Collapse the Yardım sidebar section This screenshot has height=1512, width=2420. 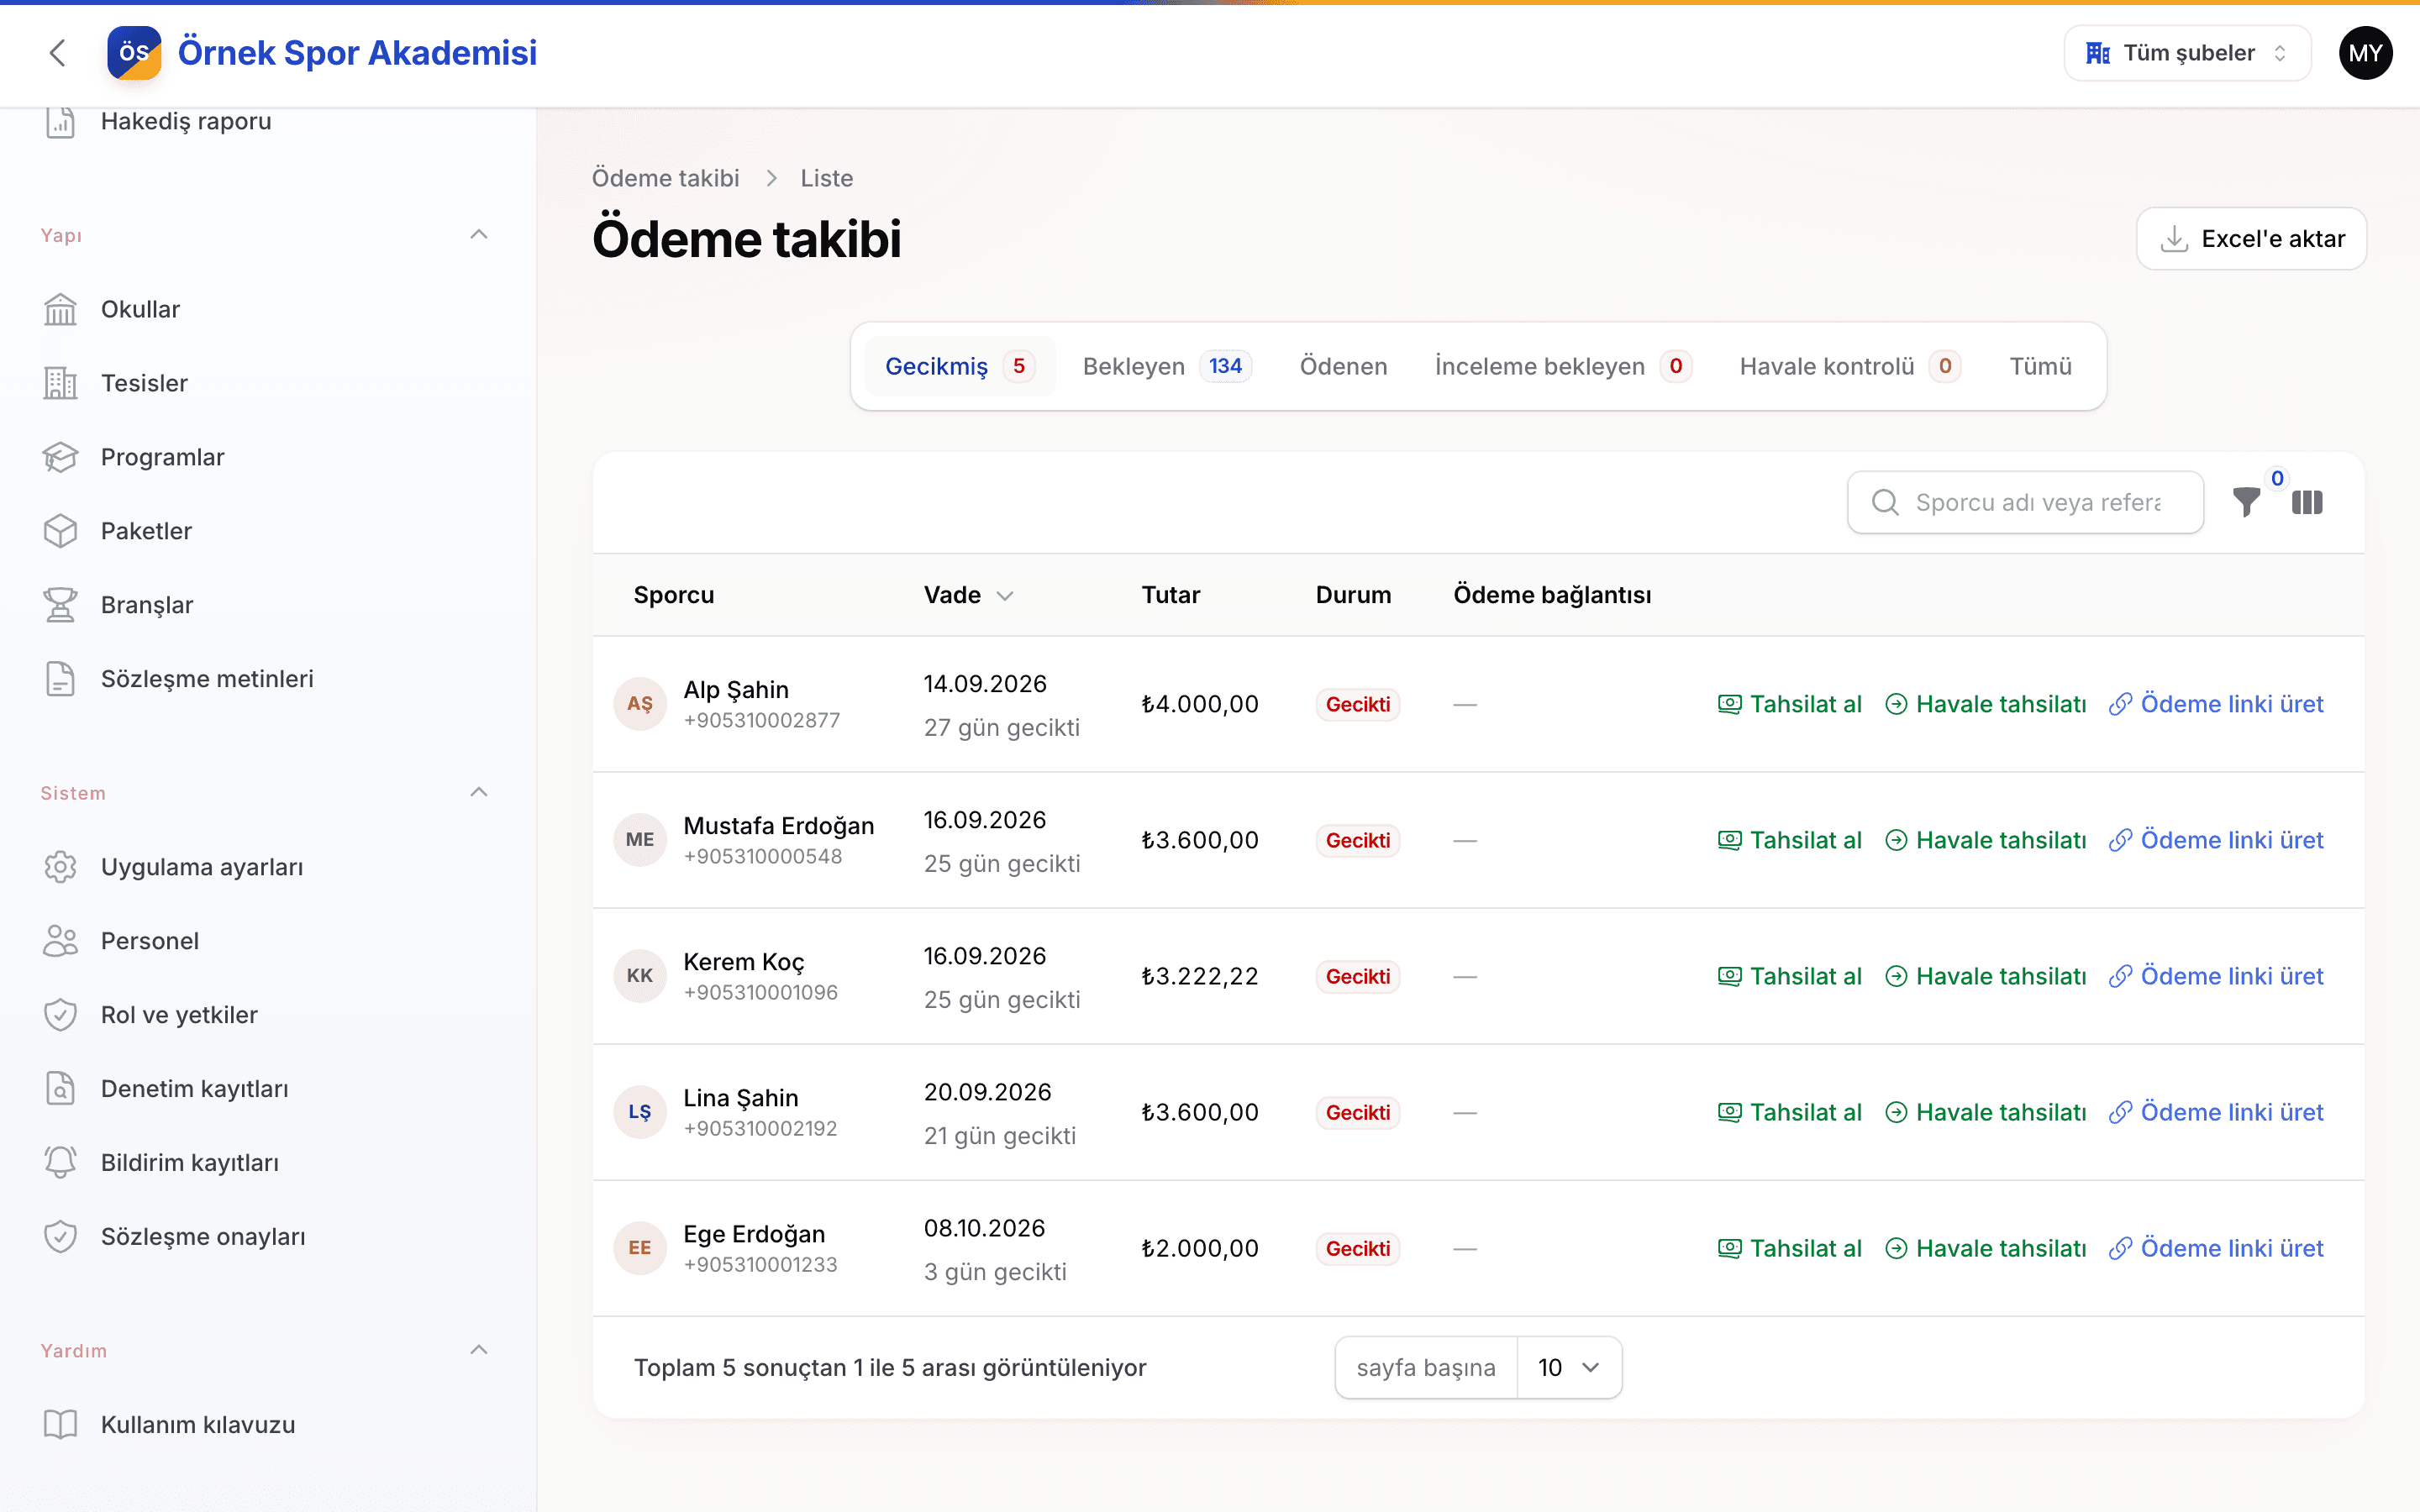click(479, 1351)
